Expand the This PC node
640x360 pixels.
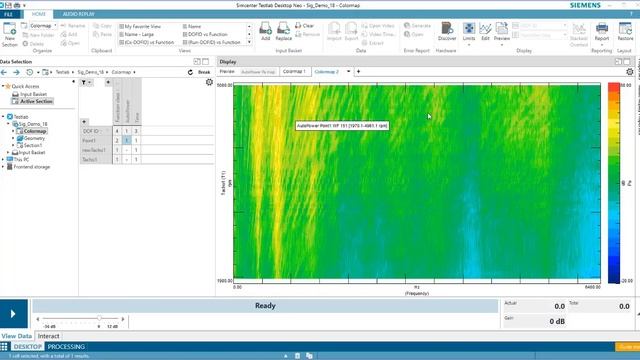click(x=3, y=160)
